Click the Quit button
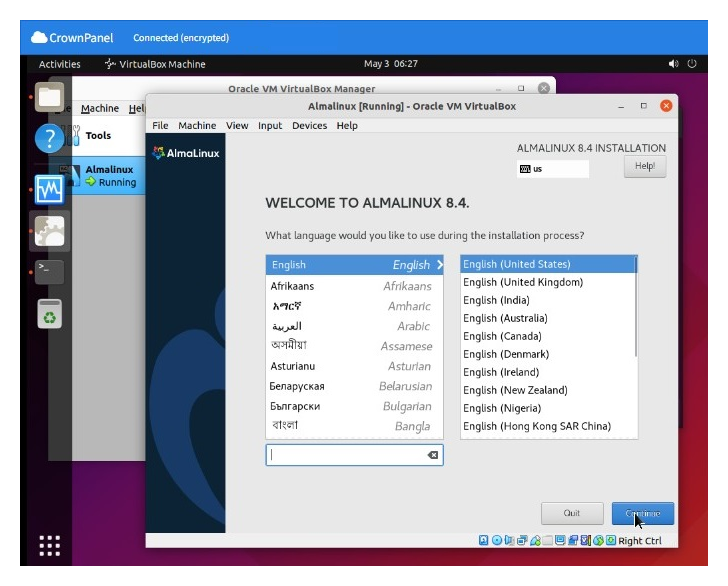This screenshot has height=586, width=728. coord(572,513)
